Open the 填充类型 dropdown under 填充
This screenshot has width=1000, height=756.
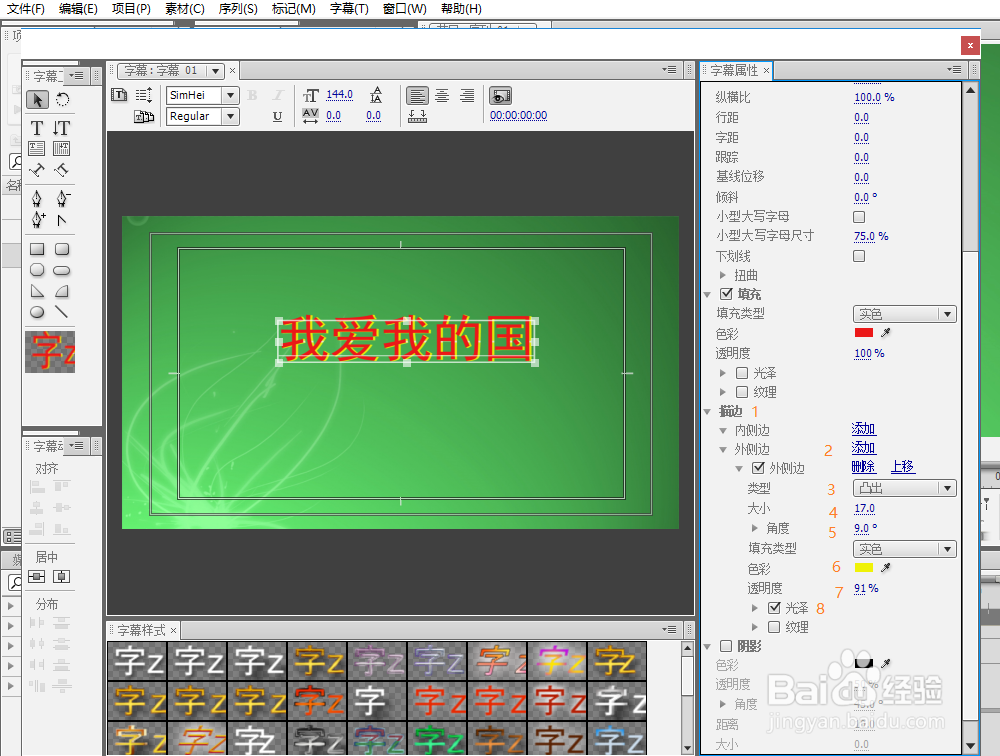pos(904,314)
